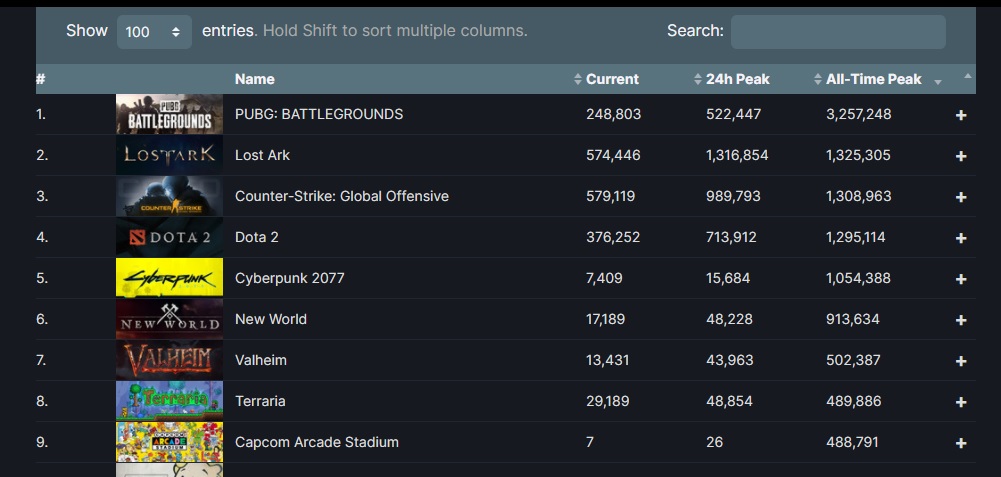Select PUBG all-time peak value 3,257,248
Viewport: 1001px width, 477px height.
pos(859,114)
